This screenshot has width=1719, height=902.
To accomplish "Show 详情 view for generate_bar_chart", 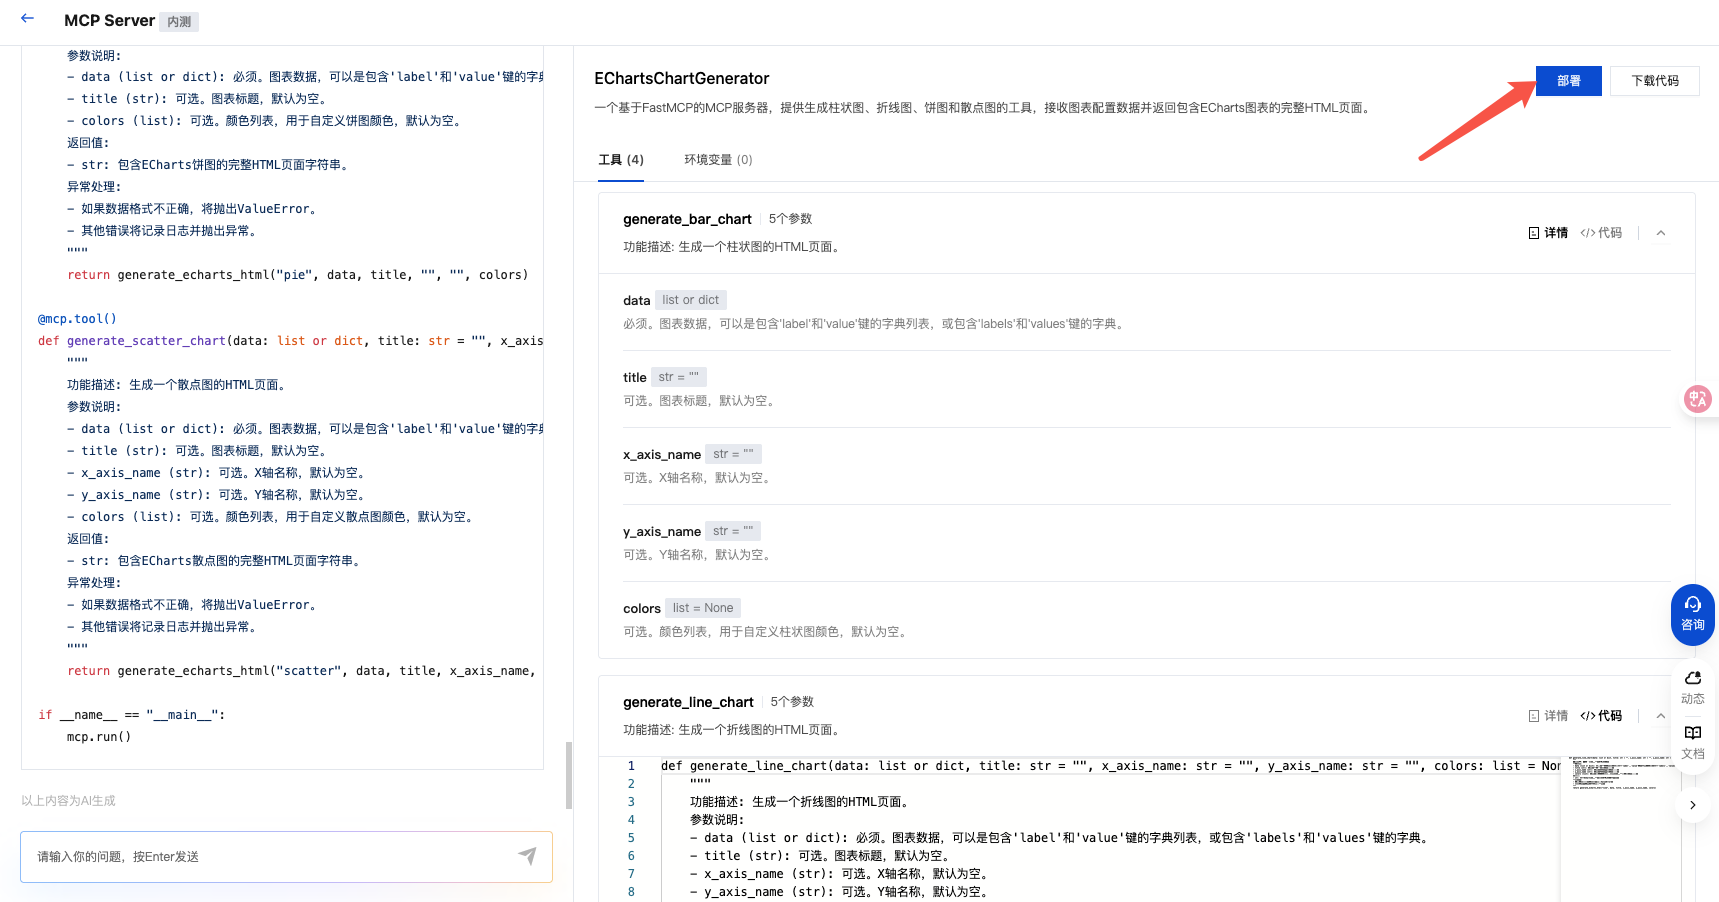I will pos(1548,233).
